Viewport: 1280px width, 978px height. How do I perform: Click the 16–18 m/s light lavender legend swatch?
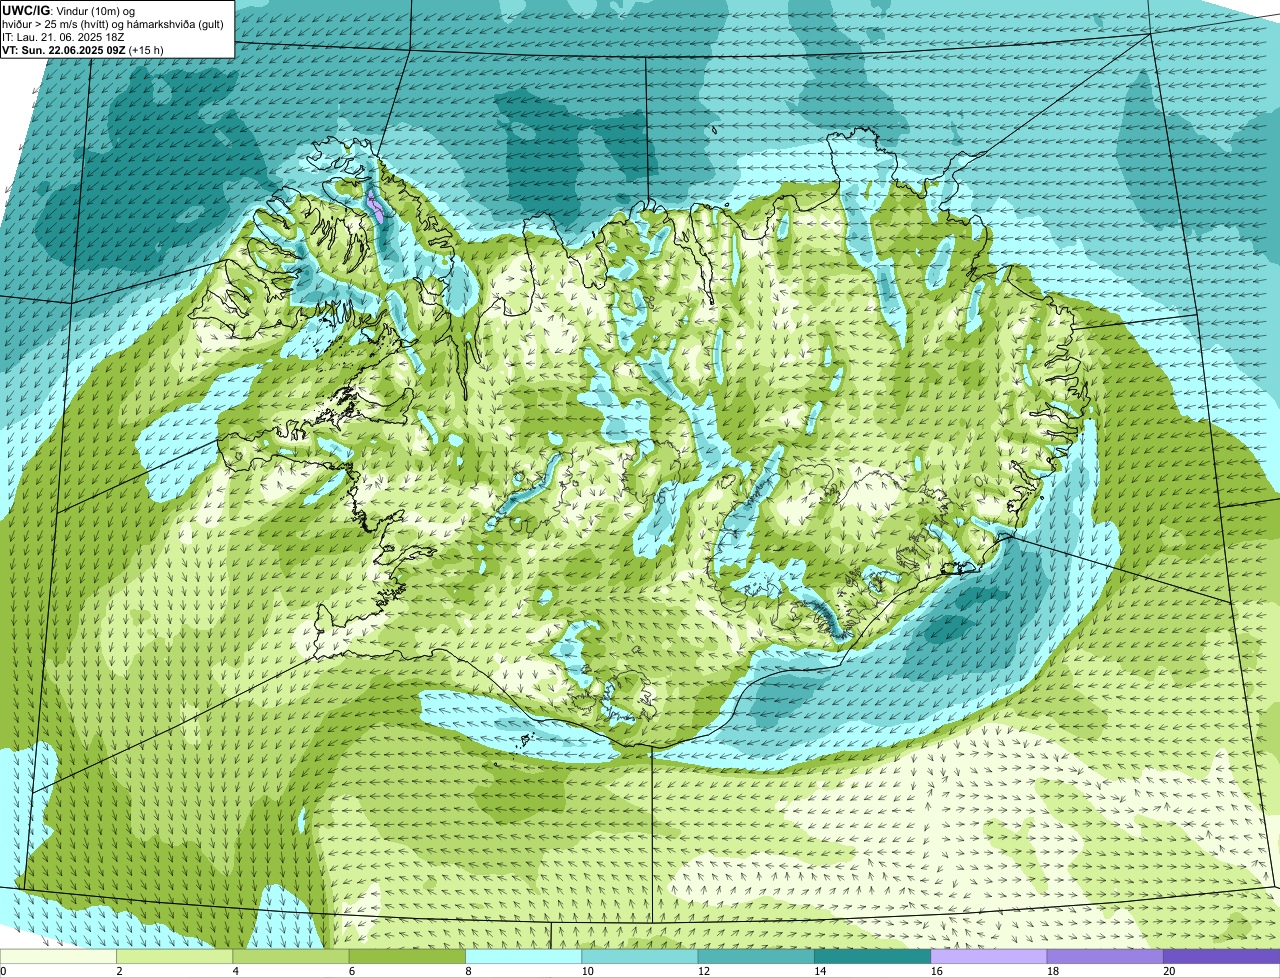[x=989, y=956]
